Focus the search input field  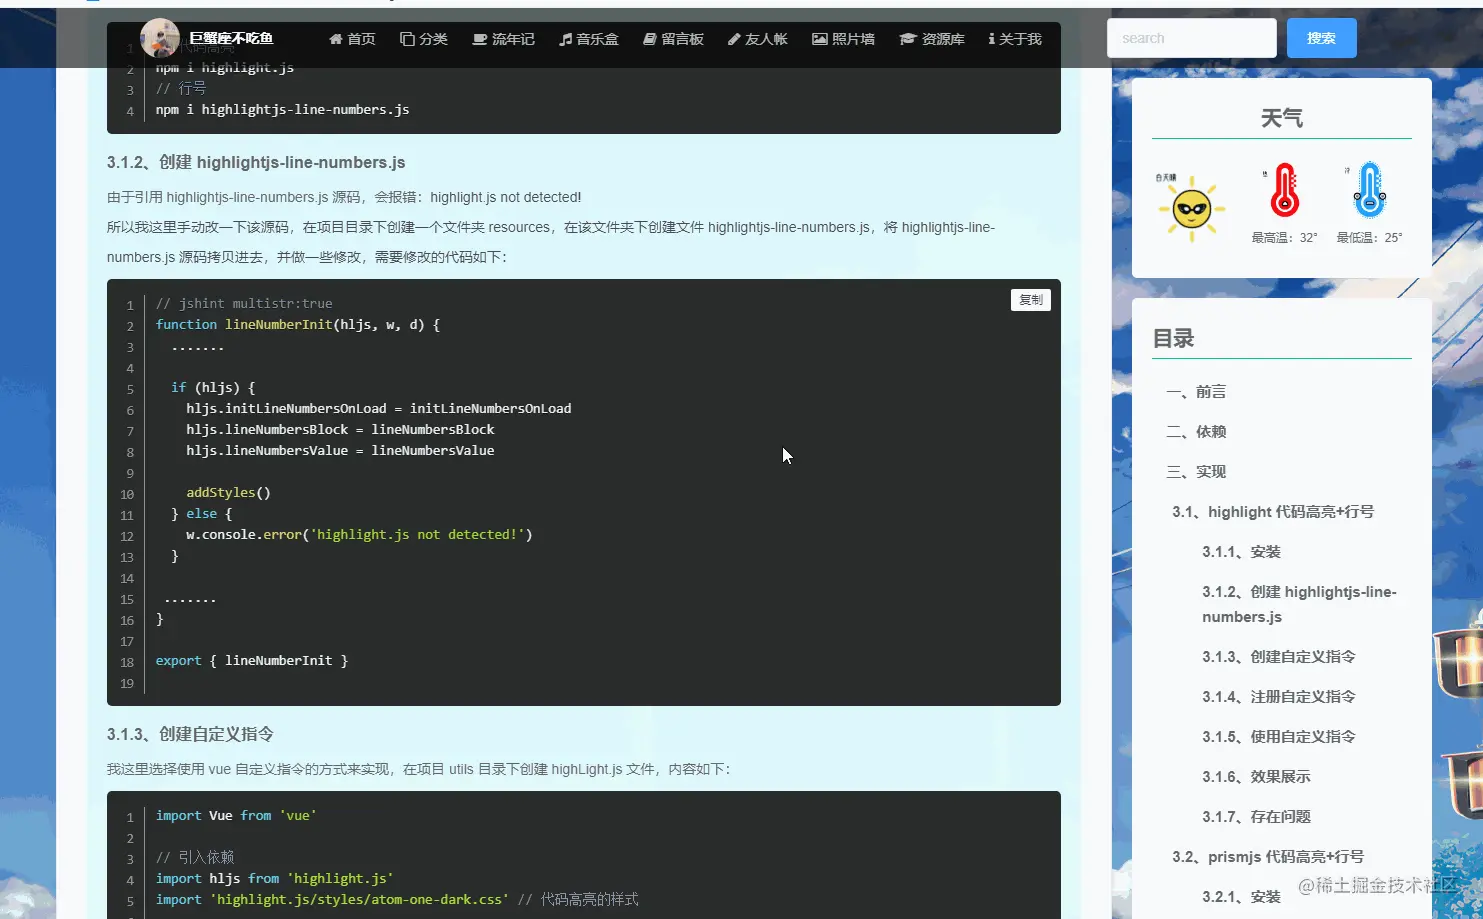tap(1192, 38)
